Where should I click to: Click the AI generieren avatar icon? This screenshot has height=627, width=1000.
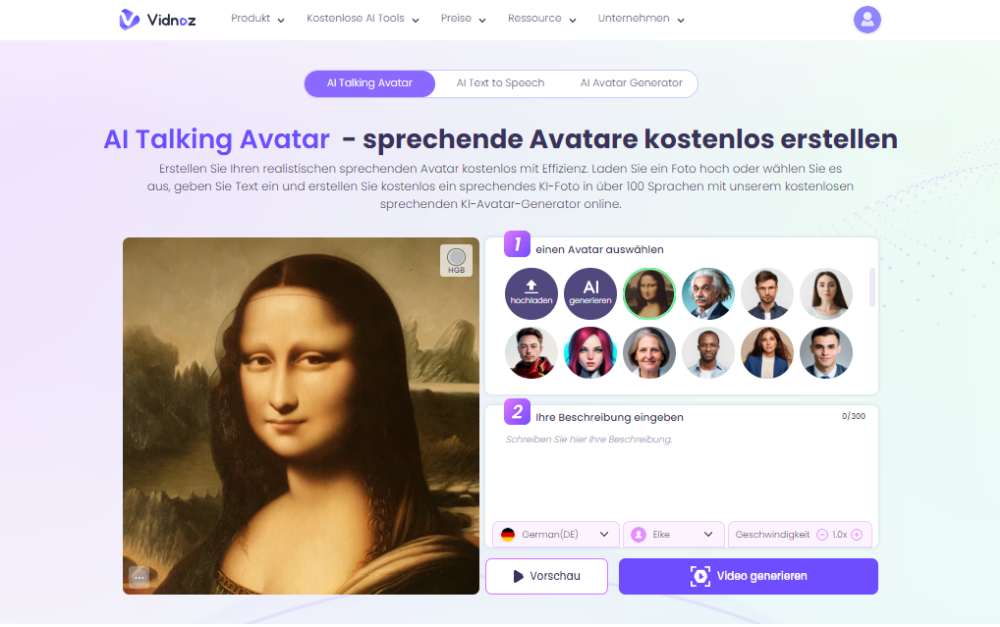coord(591,293)
